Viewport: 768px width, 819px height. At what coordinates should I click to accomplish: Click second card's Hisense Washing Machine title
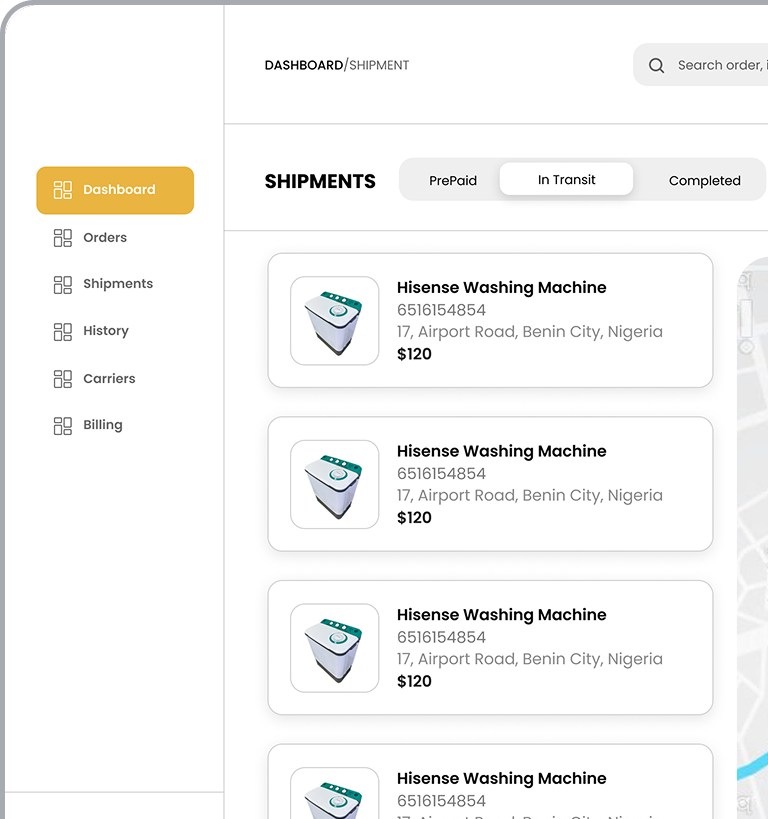502,451
